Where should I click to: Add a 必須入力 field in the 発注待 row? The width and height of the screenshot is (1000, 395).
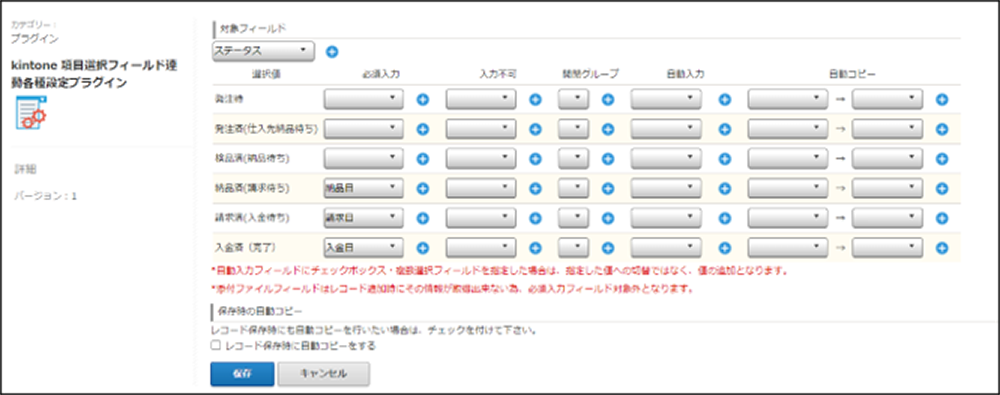(422, 100)
